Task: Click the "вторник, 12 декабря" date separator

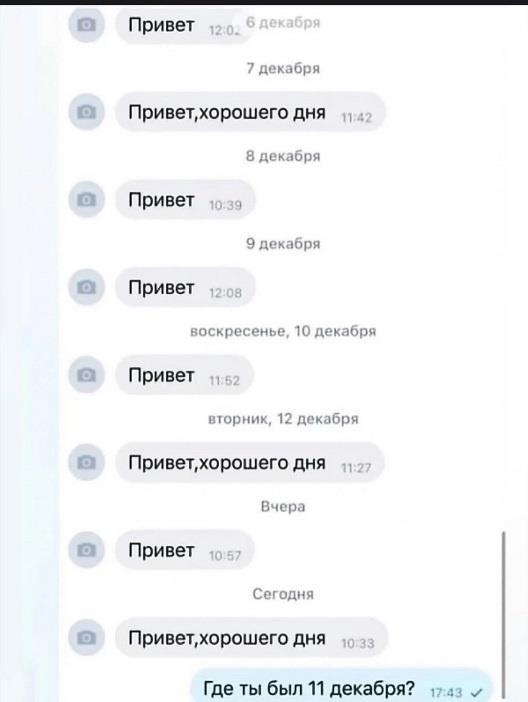Action: pos(283,419)
